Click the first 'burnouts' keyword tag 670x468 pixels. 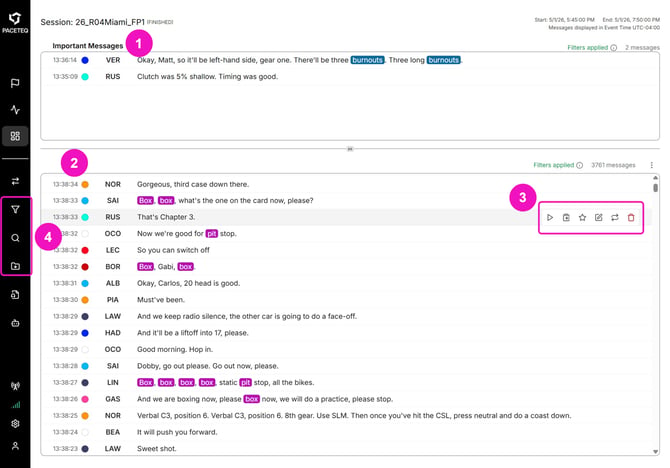point(367,60)
